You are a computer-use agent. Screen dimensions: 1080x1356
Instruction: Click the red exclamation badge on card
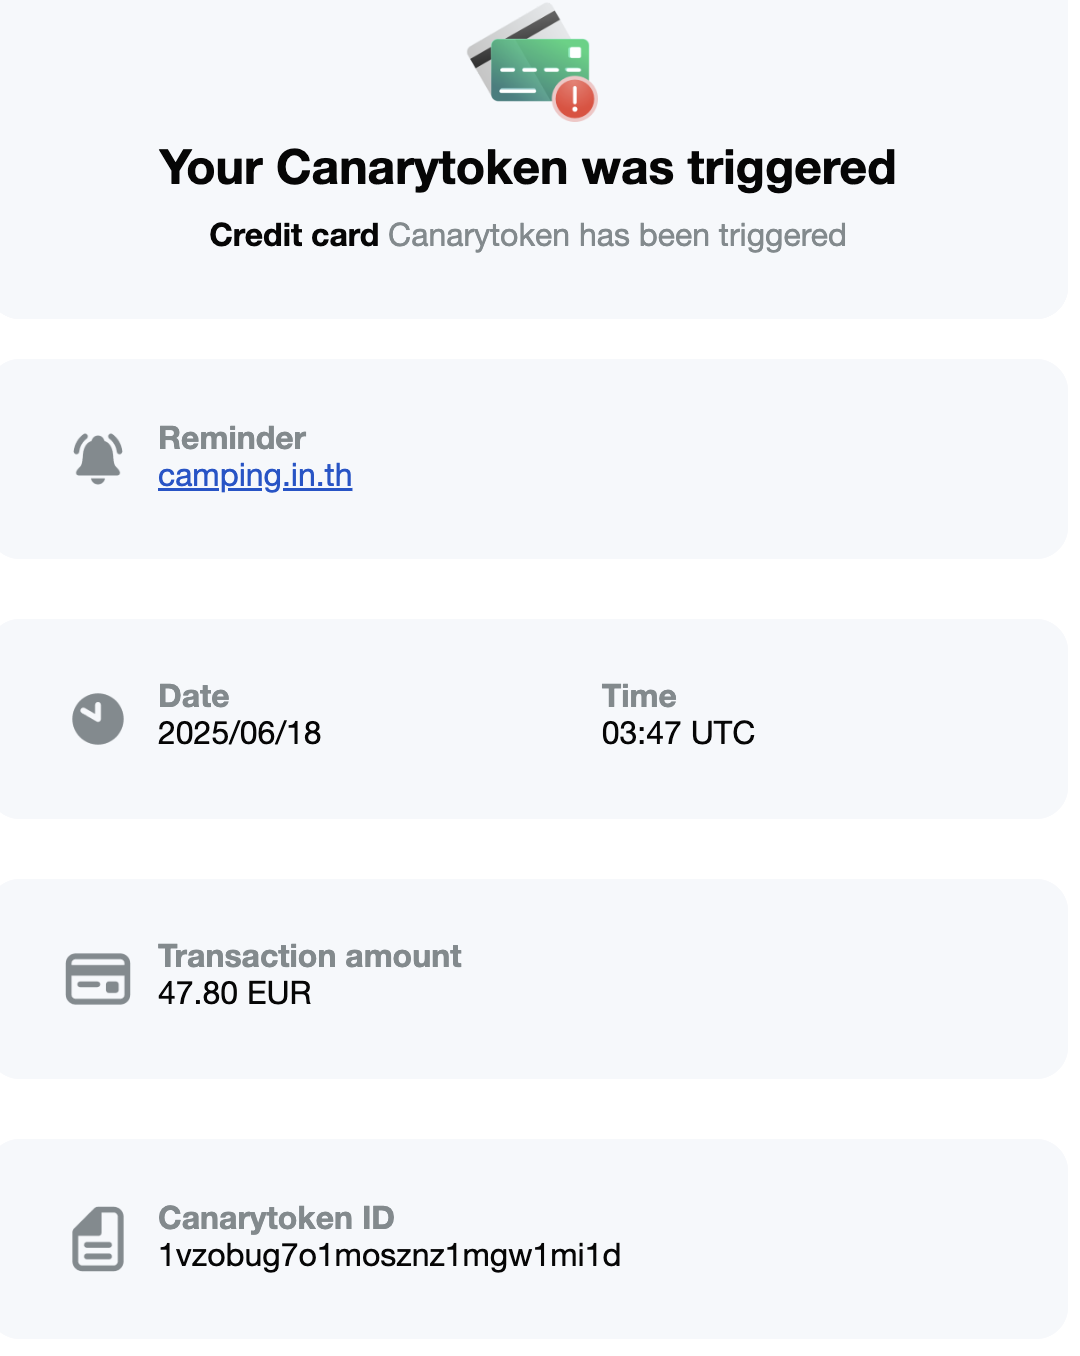click(x=575, y=99)
